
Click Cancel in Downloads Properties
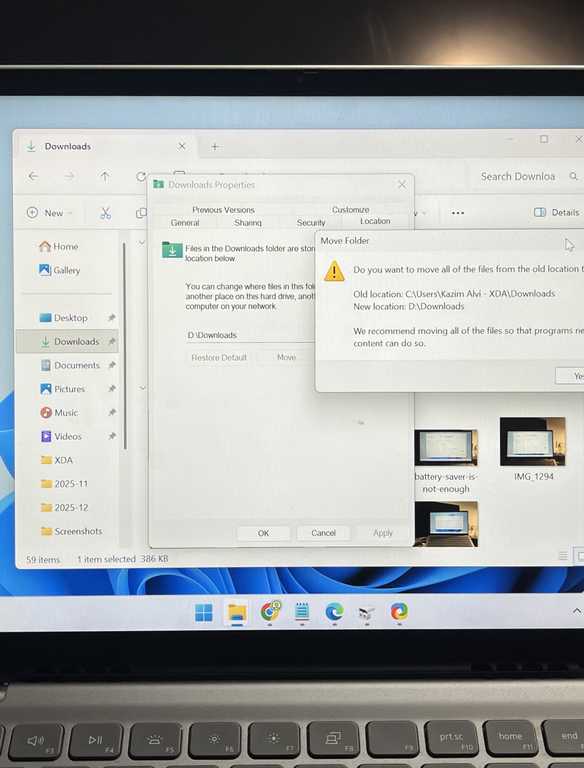[323, 533]
